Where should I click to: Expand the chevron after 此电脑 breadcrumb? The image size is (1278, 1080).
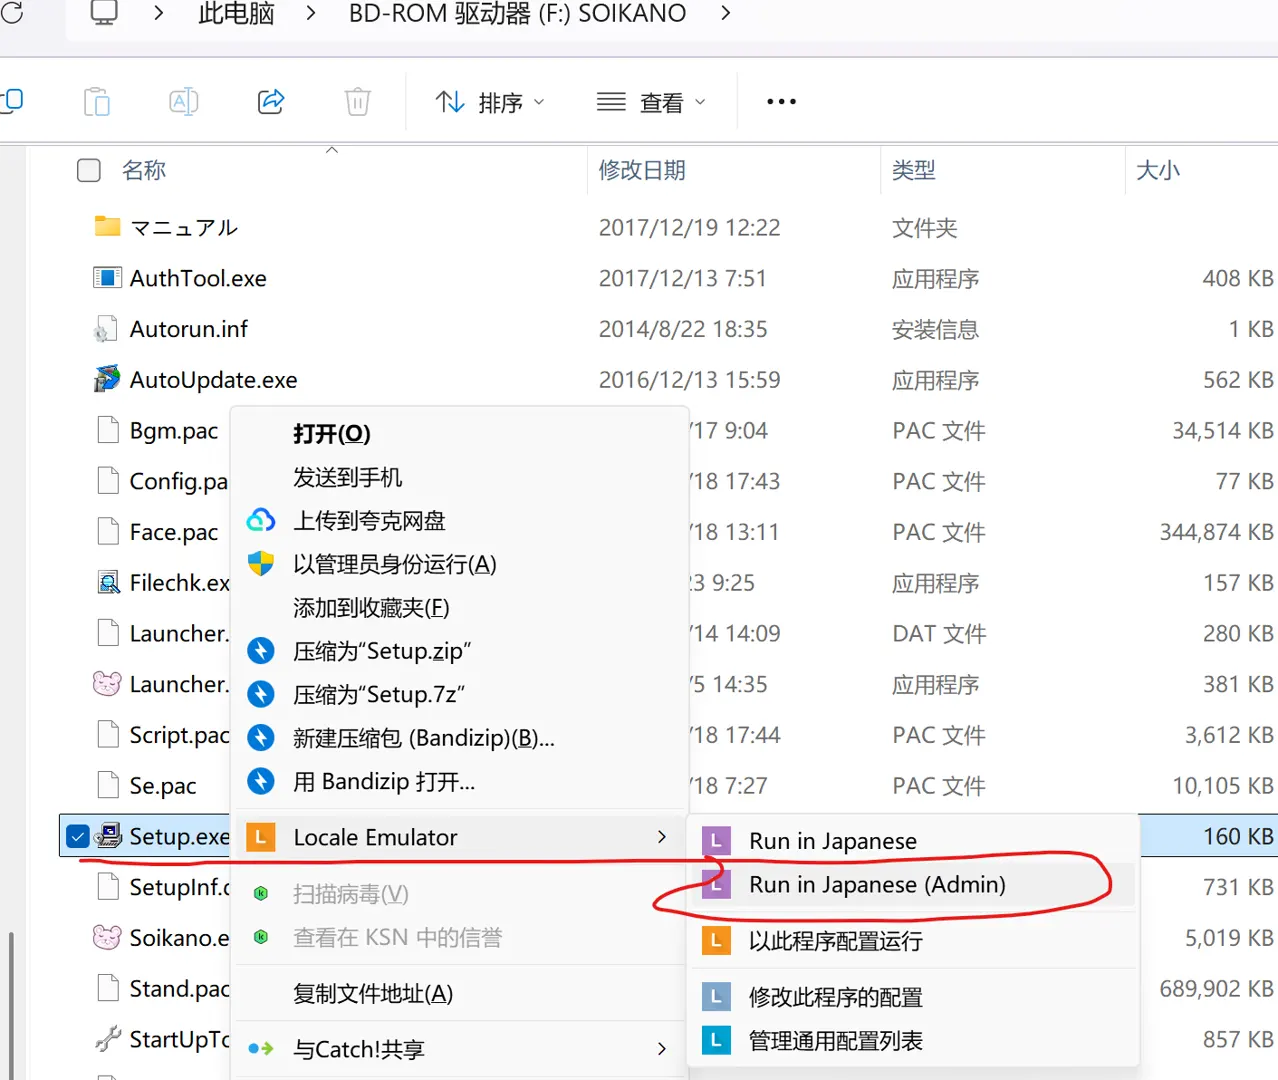coord(311,13)
